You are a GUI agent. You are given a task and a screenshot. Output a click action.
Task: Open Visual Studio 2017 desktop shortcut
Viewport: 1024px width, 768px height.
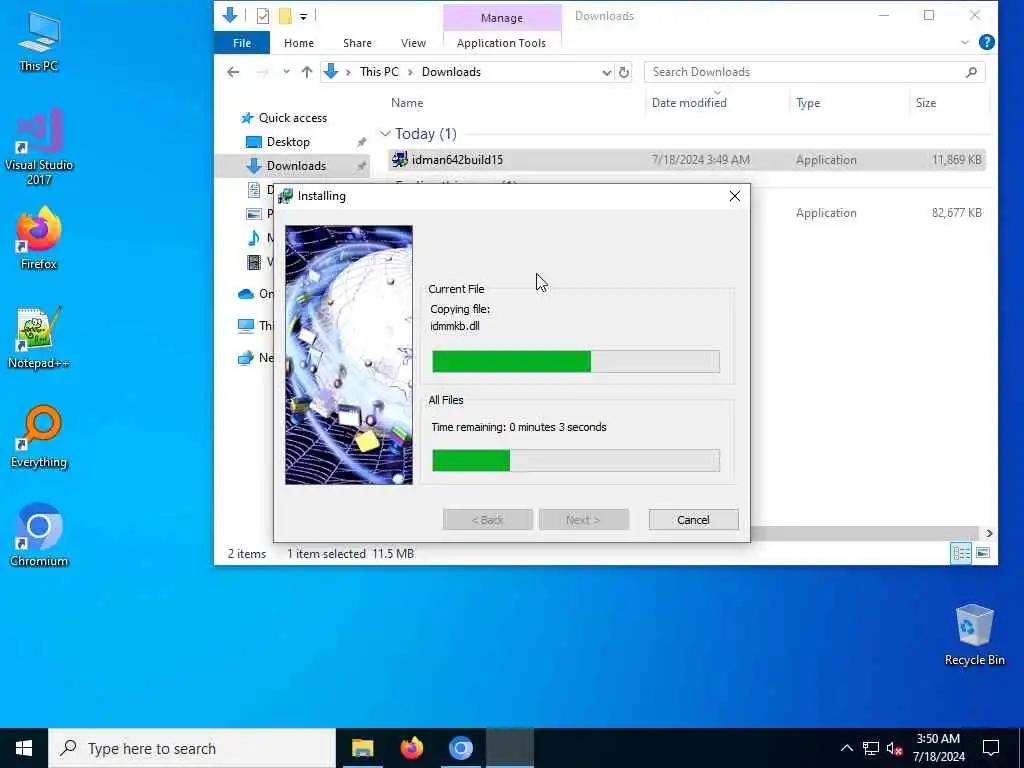(x=39, y=147)
